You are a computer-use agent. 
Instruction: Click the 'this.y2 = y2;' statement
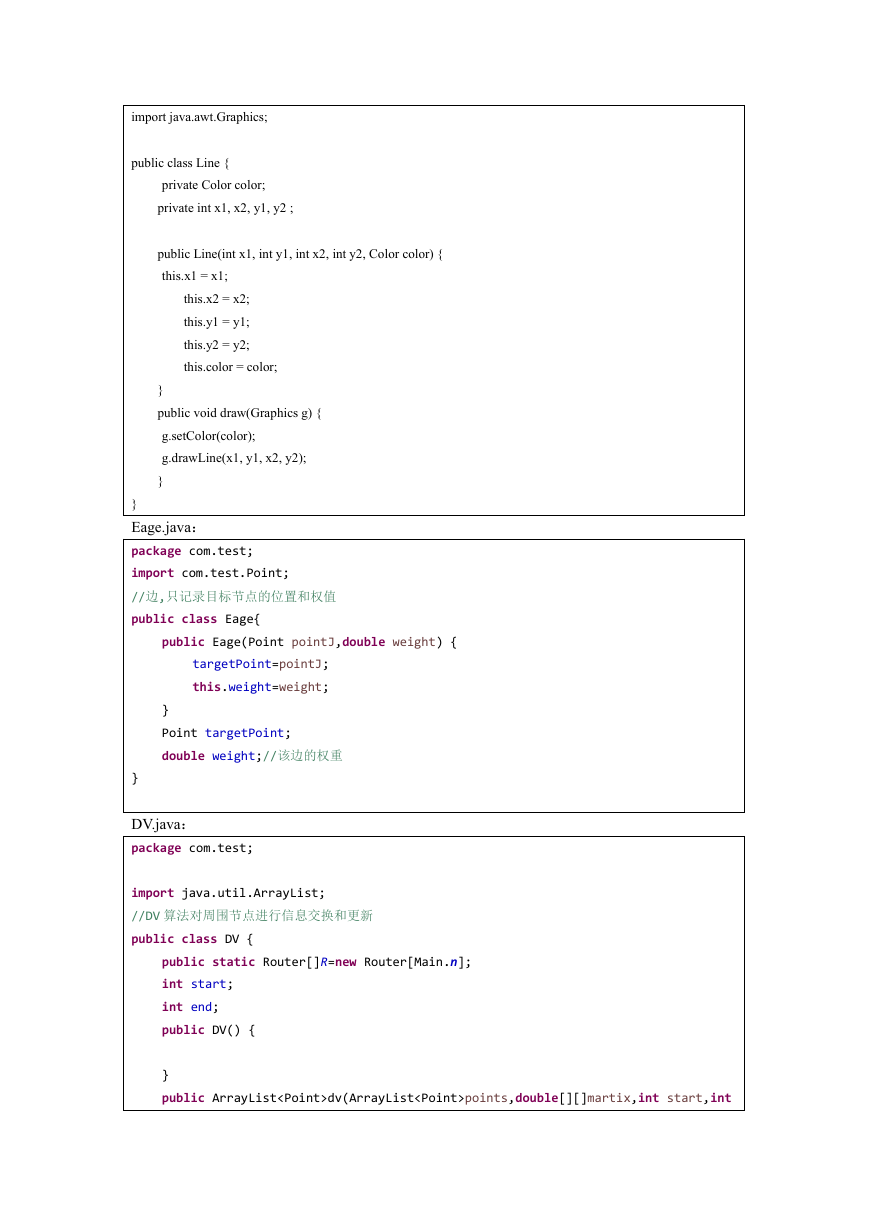click(217, 345)
